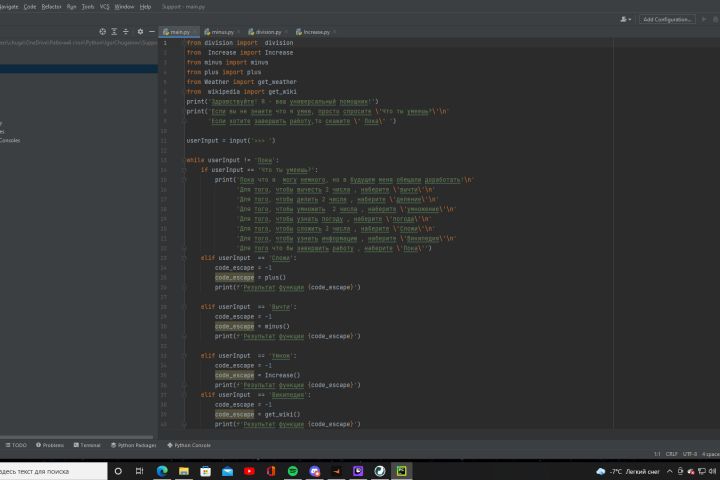Open the Run menu
The width and height of the screenshot is (720, 480).
[72, 6]
